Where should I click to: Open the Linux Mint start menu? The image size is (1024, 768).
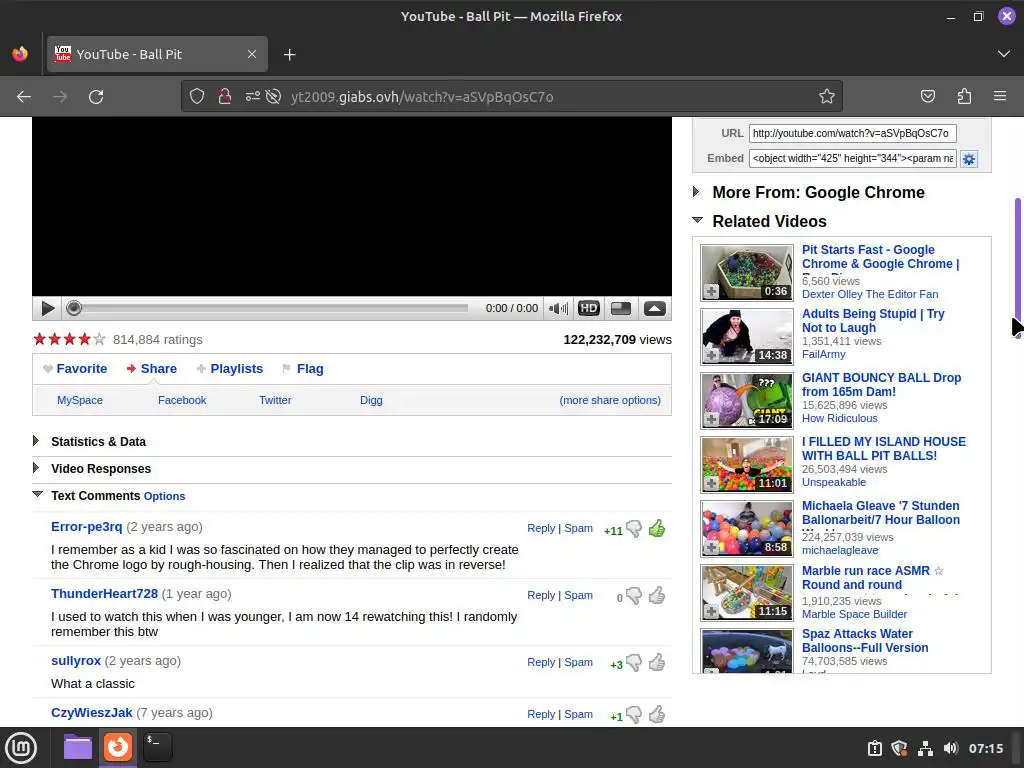point(21,748)
